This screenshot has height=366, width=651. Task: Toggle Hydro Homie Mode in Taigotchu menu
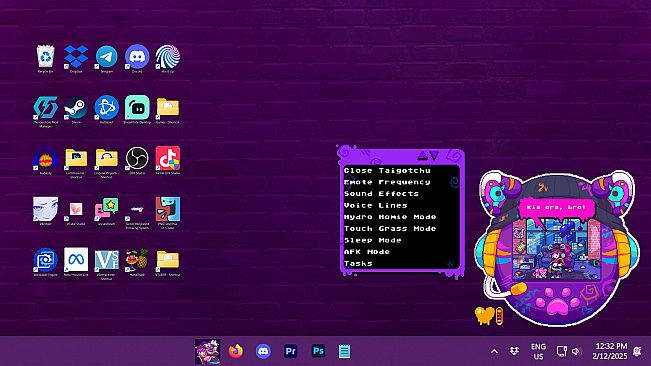pyautogui.click(x=390, y=217)
